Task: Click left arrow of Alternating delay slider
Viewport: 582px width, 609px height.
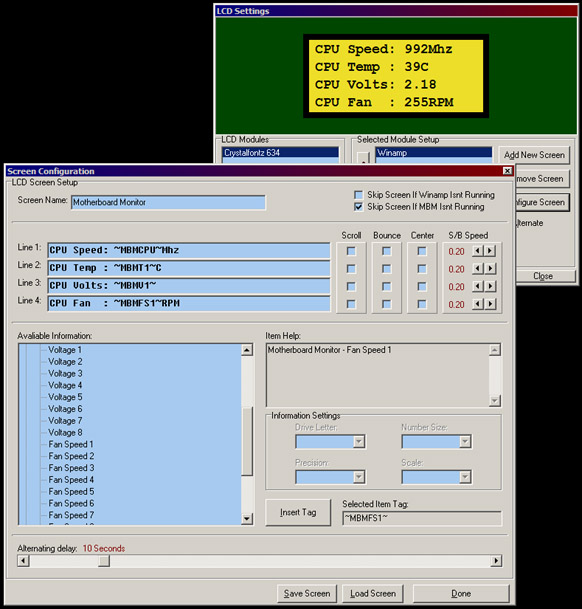Action: [x=24, y=560]
